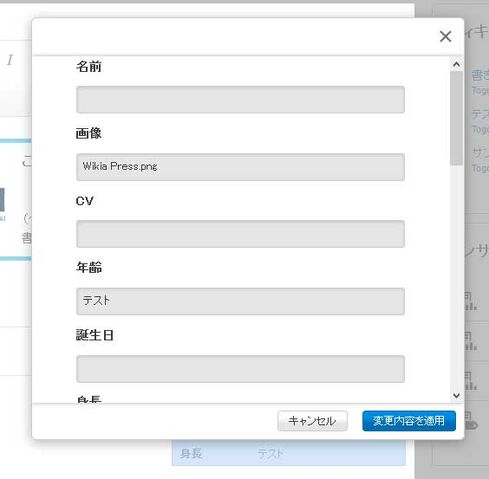Viewport: 489px width, 479px height.
Task: Click the scrollbar down arrow
Action: [x=456, y=395]
